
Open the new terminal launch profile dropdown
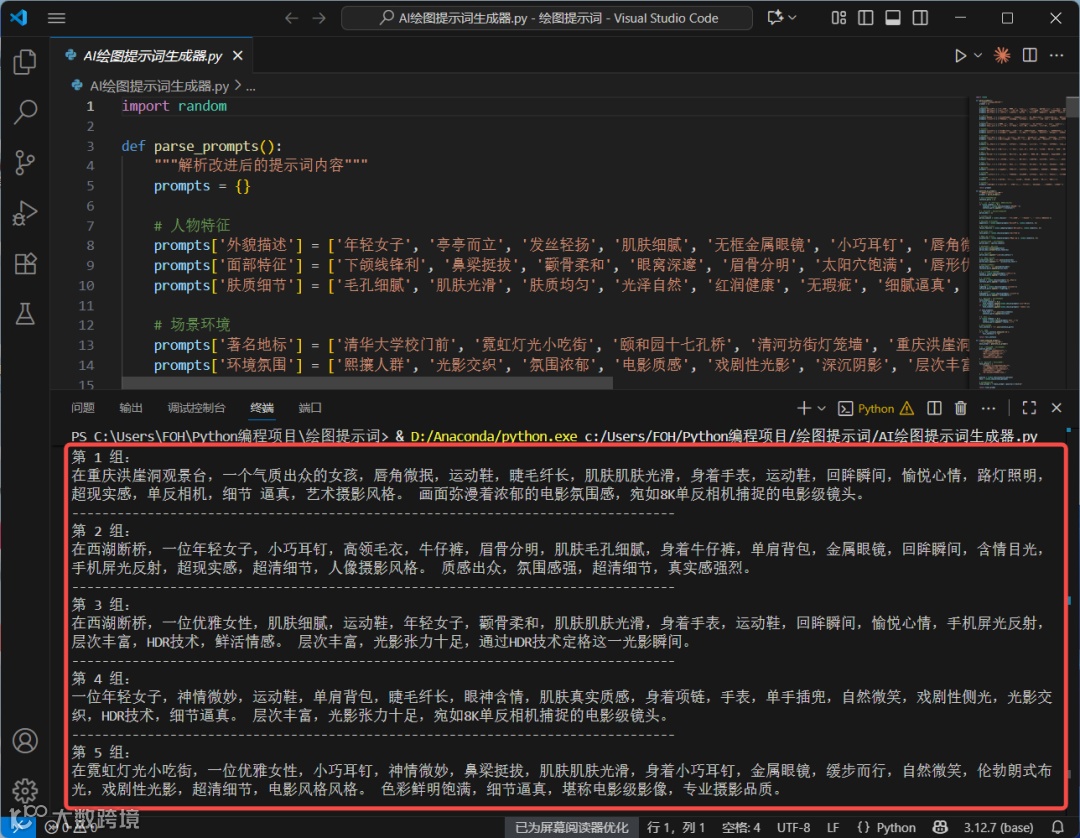click(821, 408)
